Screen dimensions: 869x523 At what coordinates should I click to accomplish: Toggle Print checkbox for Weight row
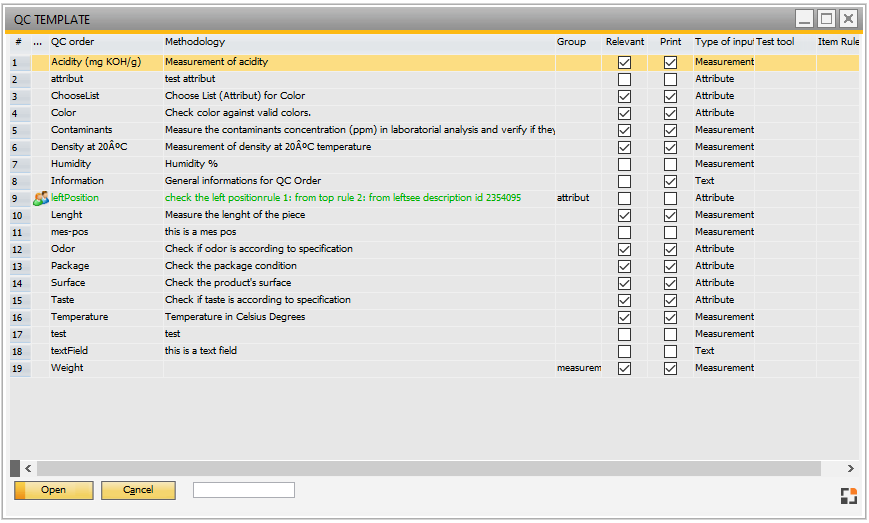coord(670,368)
